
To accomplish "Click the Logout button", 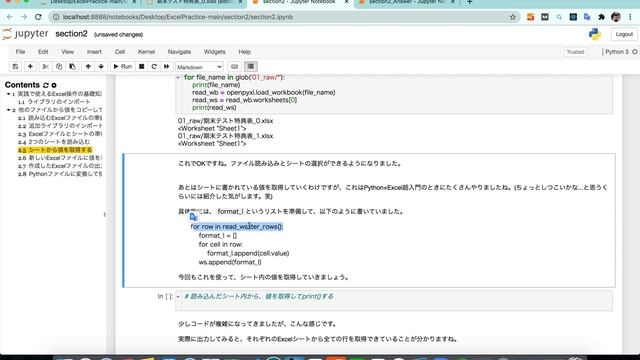I will click(624, 34).
